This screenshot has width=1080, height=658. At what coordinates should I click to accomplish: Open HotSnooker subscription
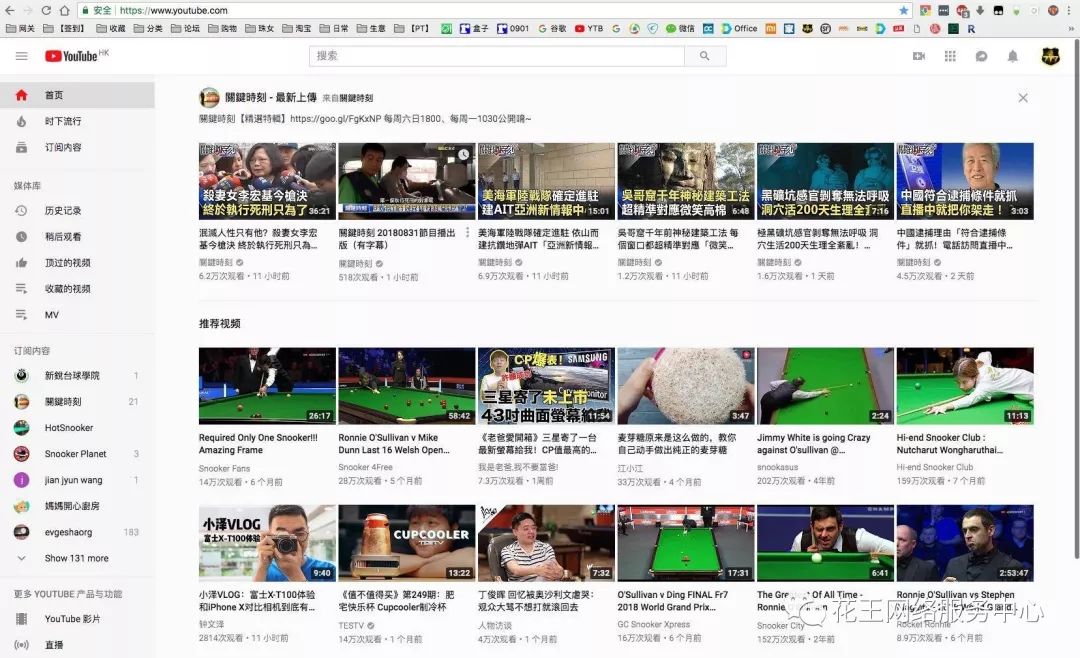(x=77, y=428)
